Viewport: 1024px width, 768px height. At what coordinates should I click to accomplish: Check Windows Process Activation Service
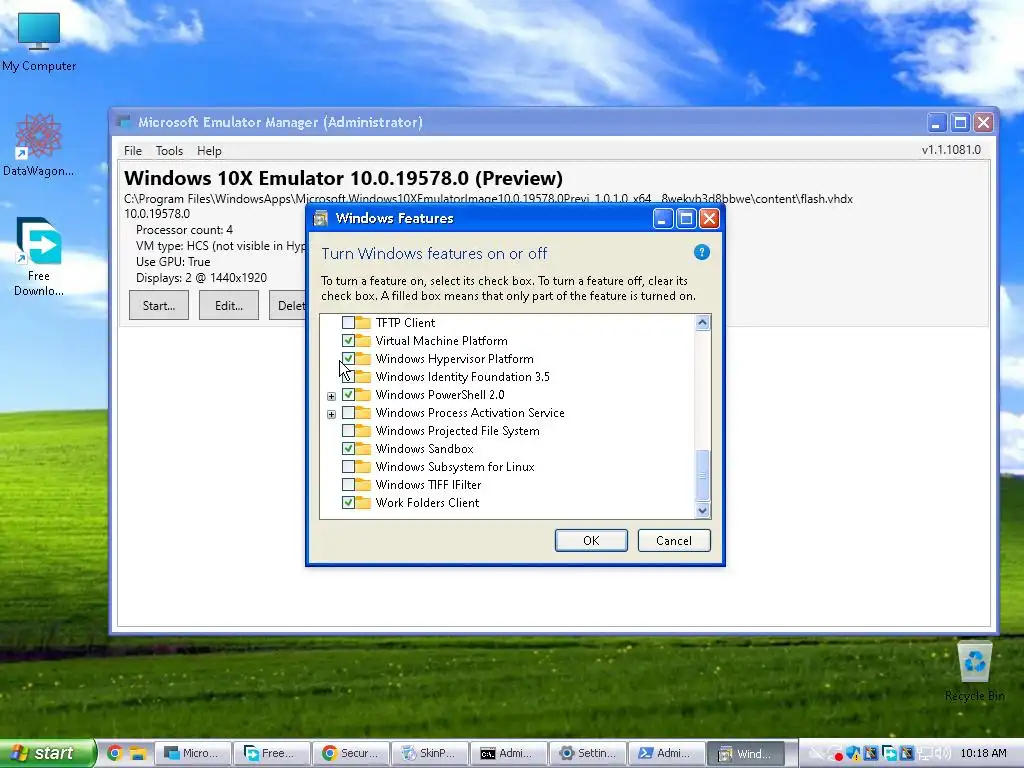[x=348, y=413]
